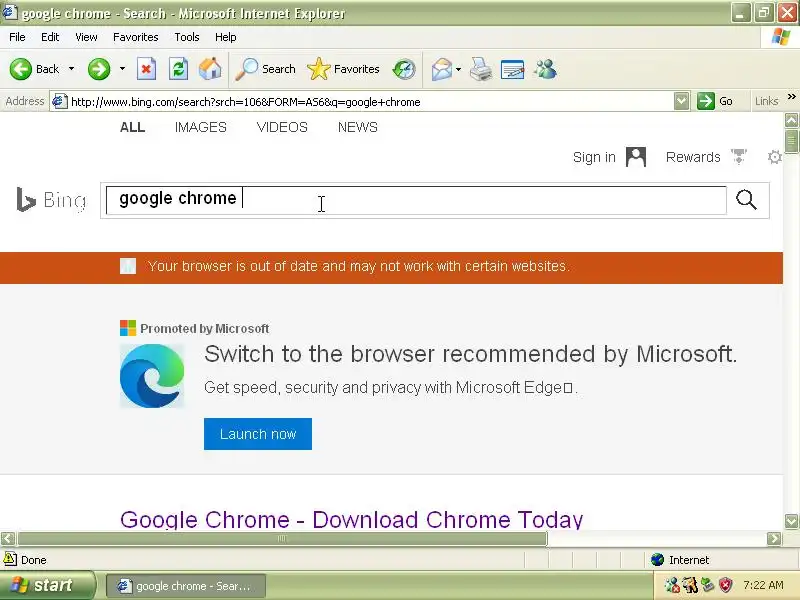
Task: Click the status bar warning icon beside Done
Action: (10, 559)
